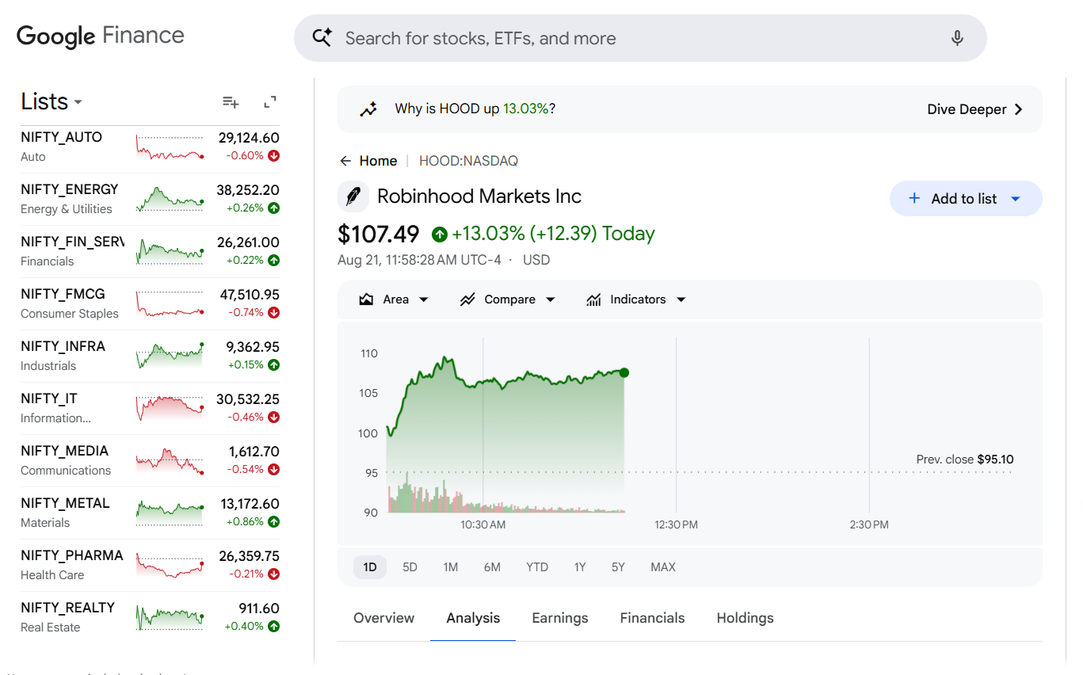This screenshot has height=675, width=1083.
Task: Open NIFTY_MEDIA list entry
Action: (150, 461)
